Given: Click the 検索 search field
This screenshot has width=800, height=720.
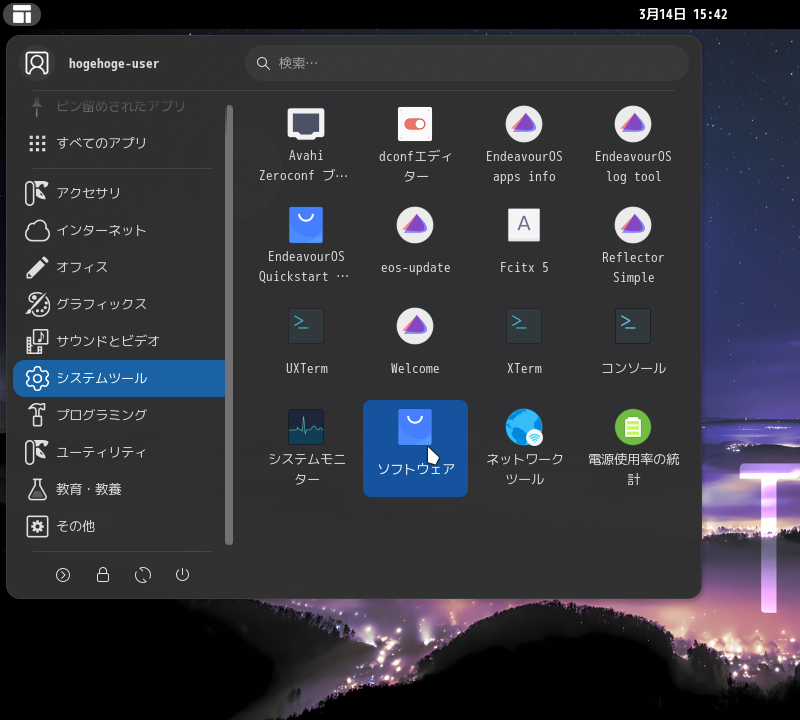Looking at the screenshot, I should pos(466,63).
